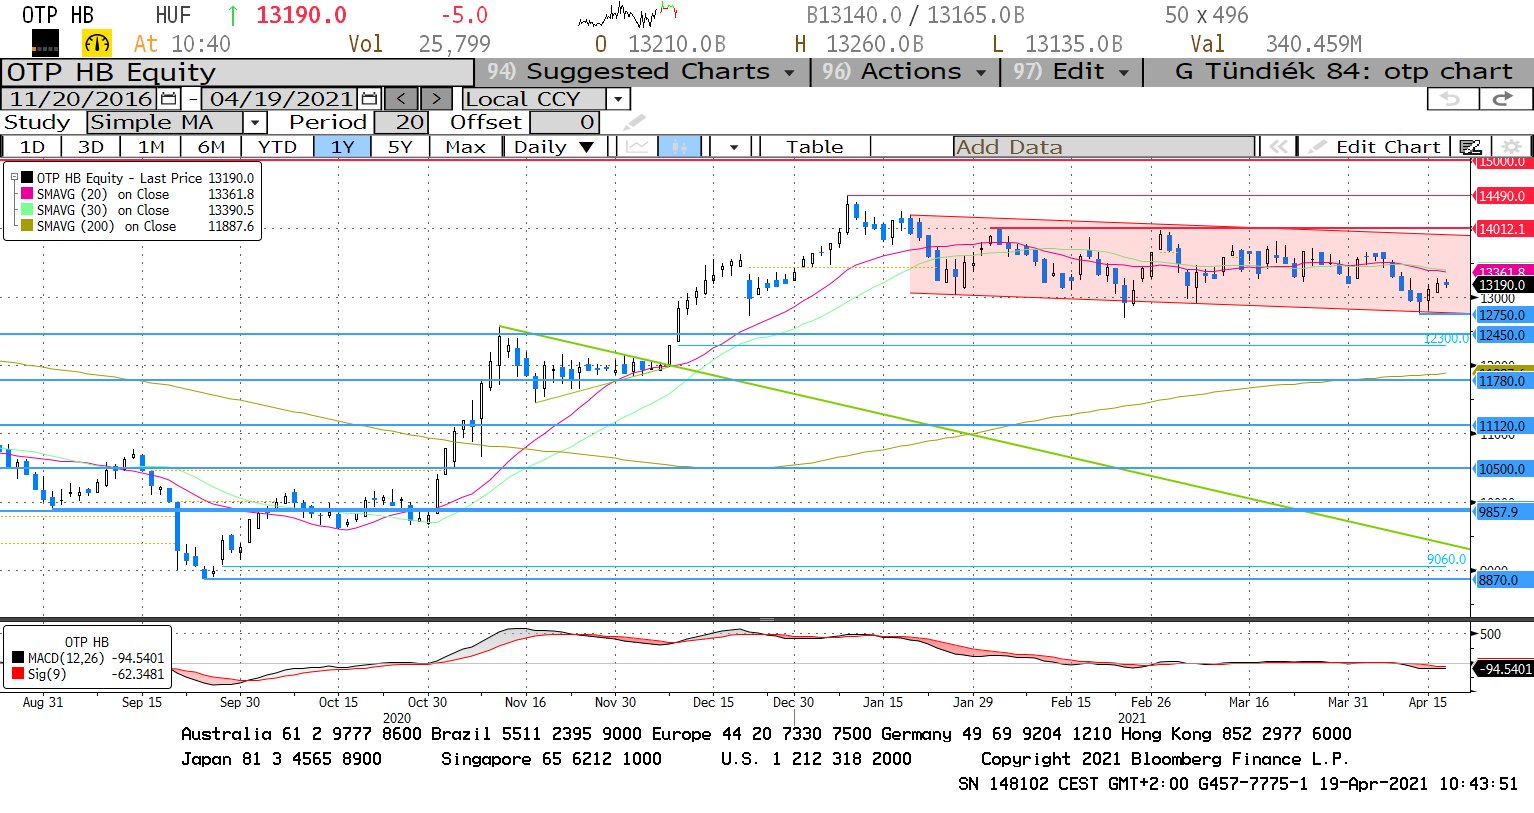Image resolution: width=1534 pixels, height=813 pixels.
Task: Select the Max range tab
Action: tap(465, 147)
